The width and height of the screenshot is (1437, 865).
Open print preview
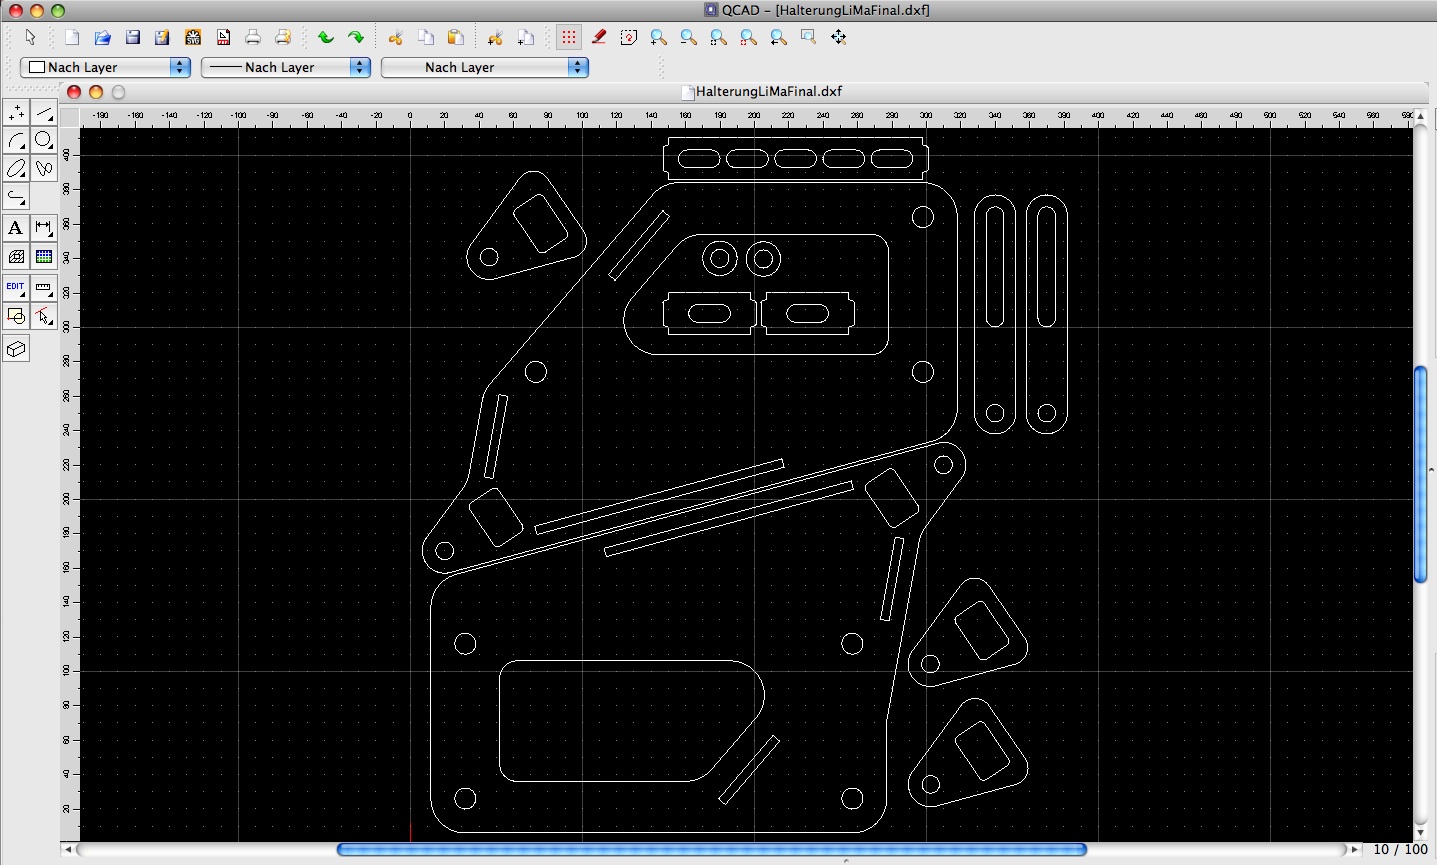283,37
